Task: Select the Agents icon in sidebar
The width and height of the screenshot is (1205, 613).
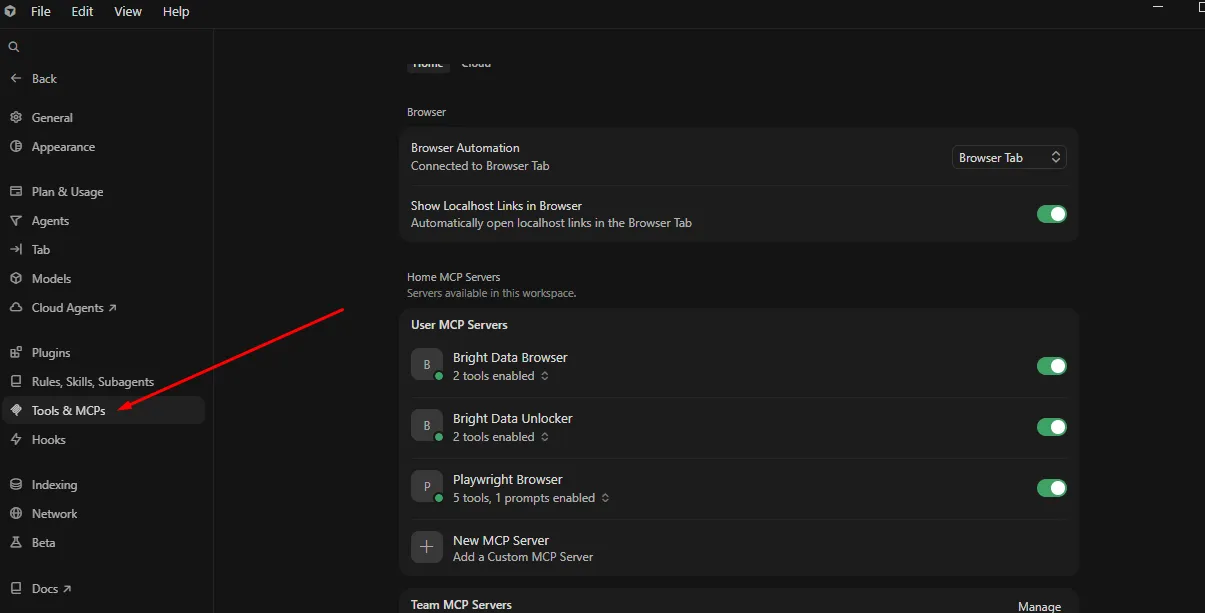Action: 16,221
